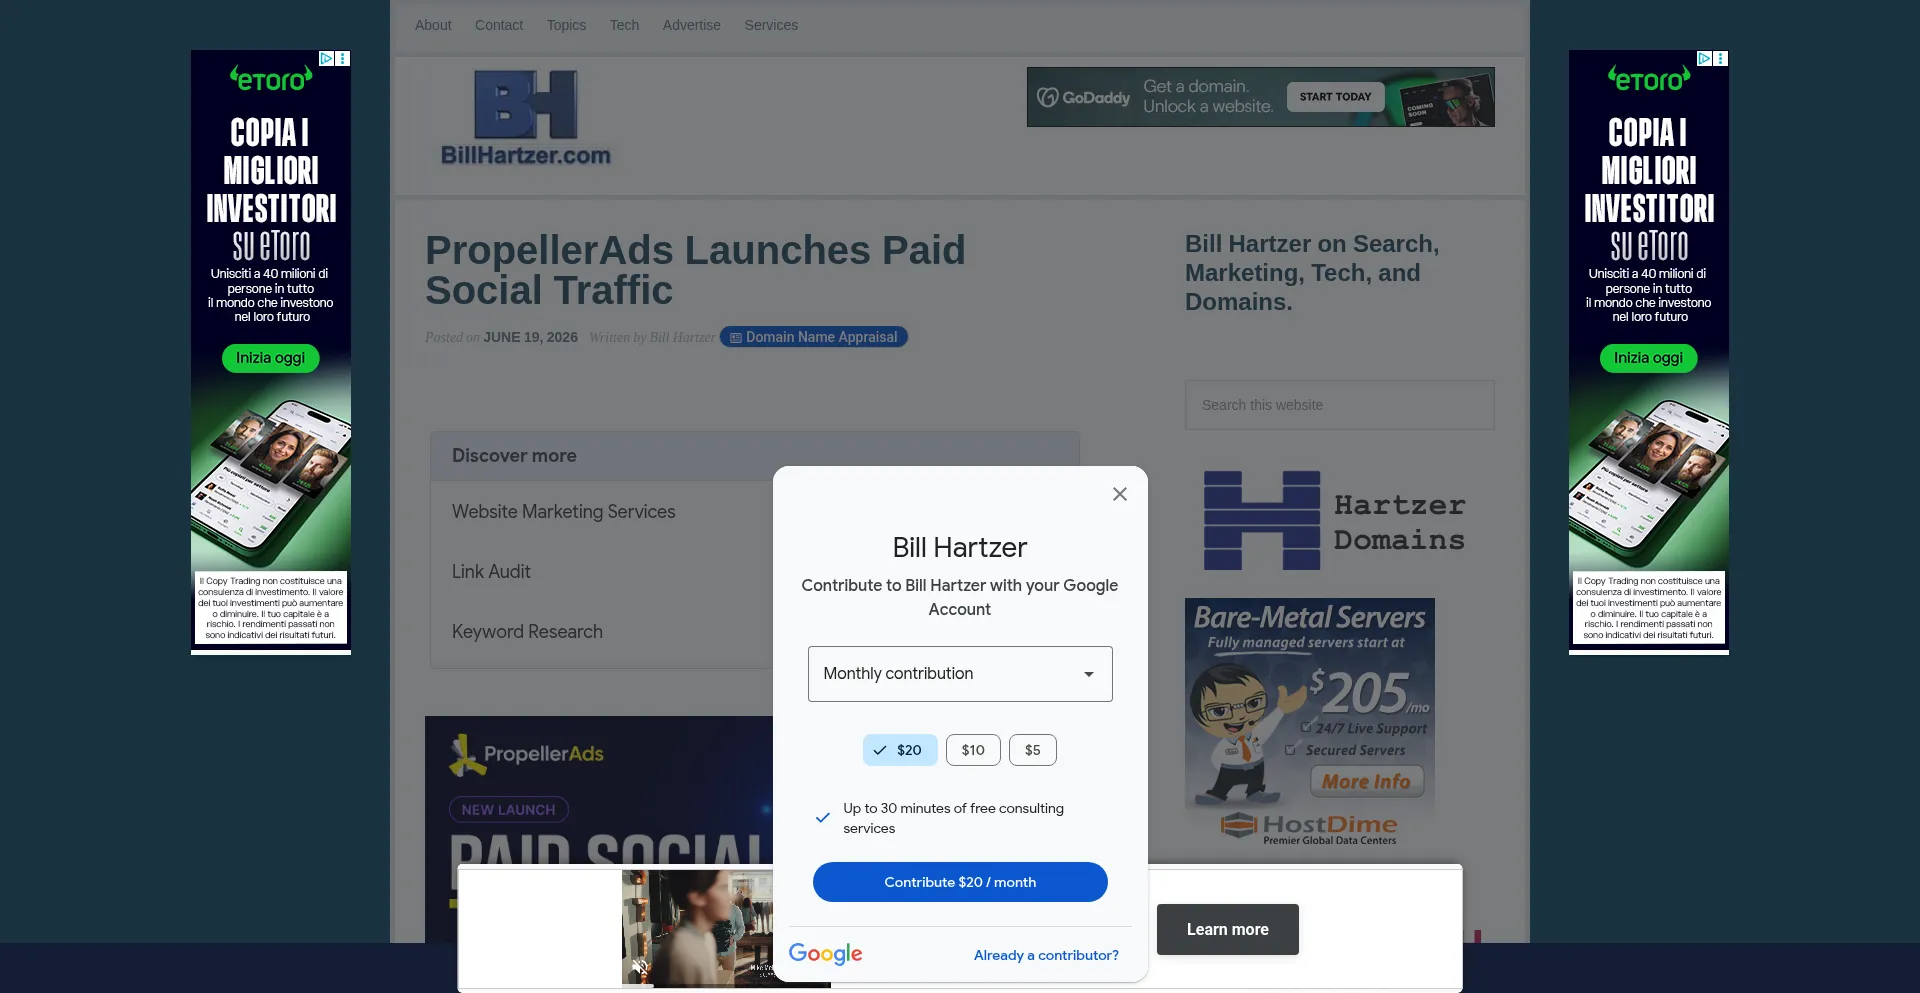Click the JUNE 19, 2026 post date

pyautogui.click(x=530, y=338)
